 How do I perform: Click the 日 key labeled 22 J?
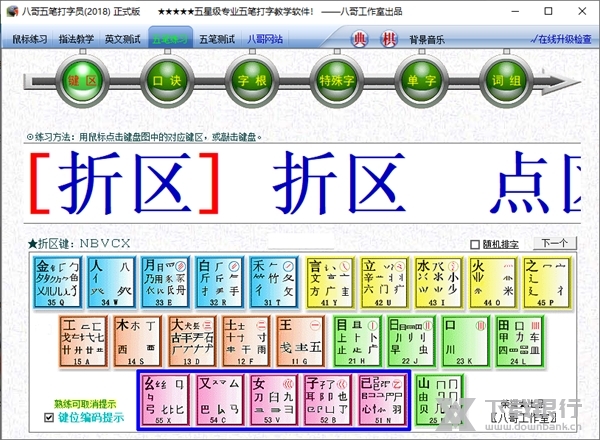coord(411,341)
